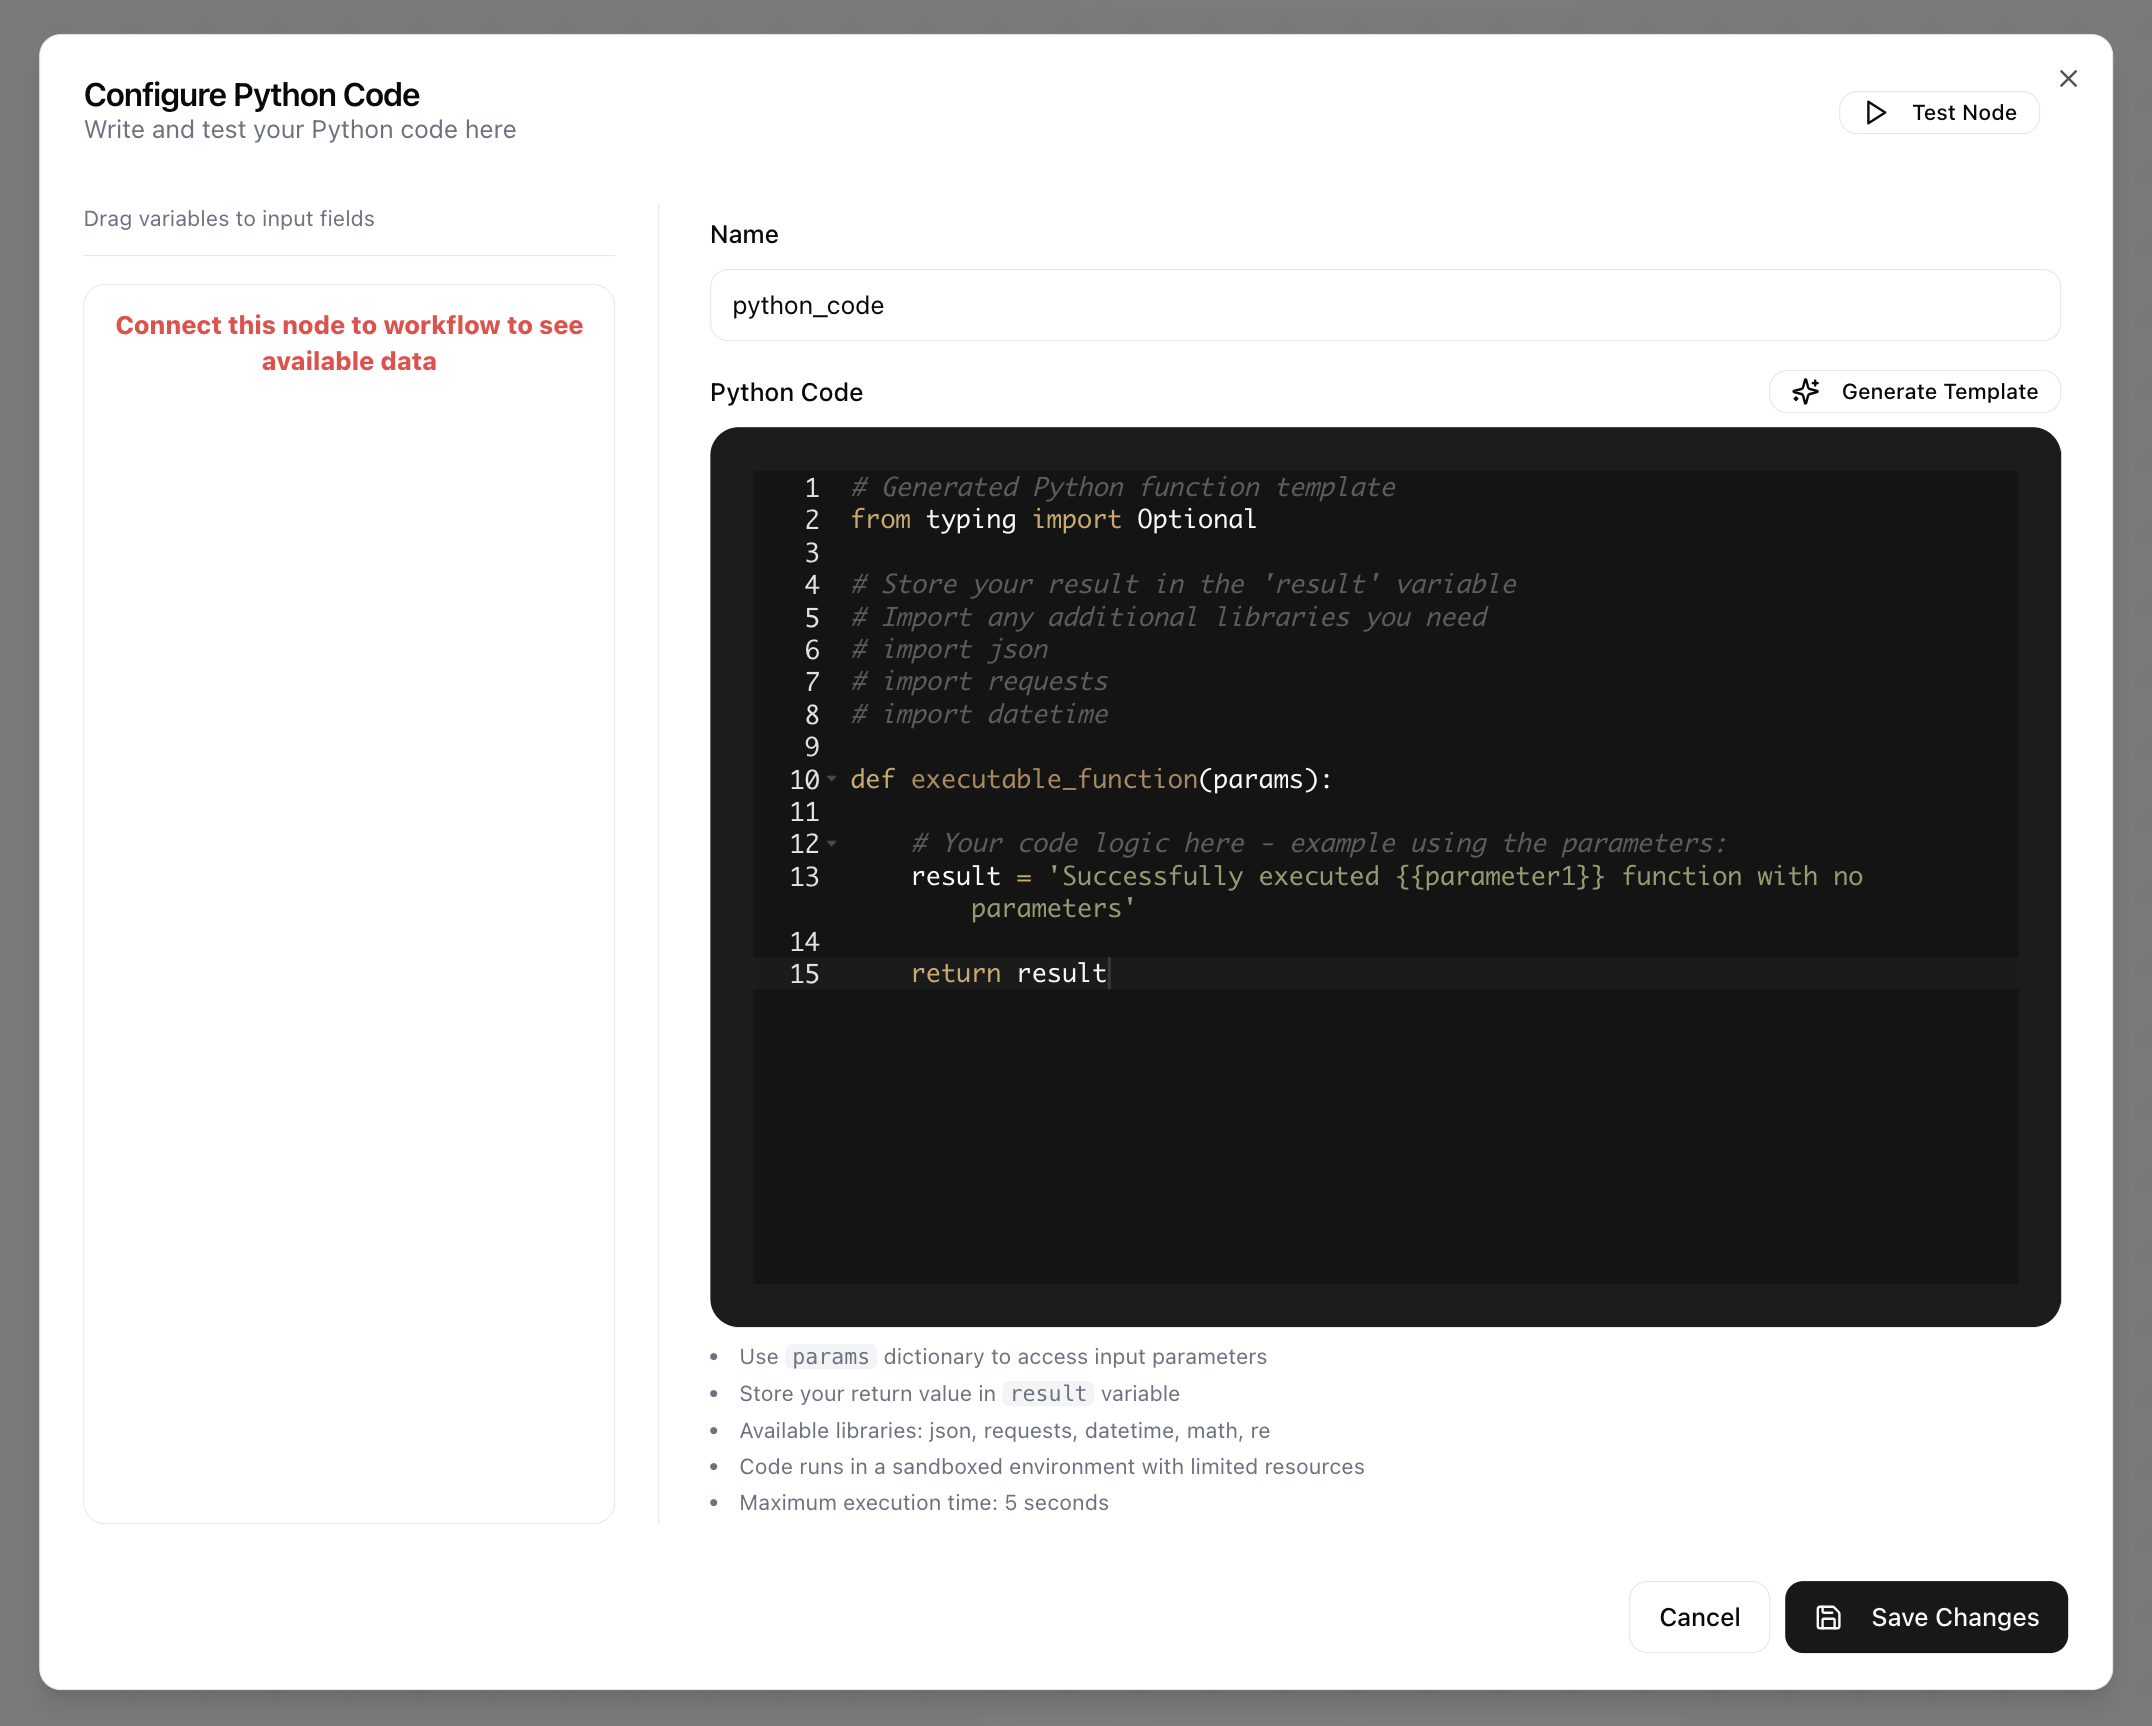Collapse the code fold arrow on line 12

pyautogui.click(x=832, y=844)
